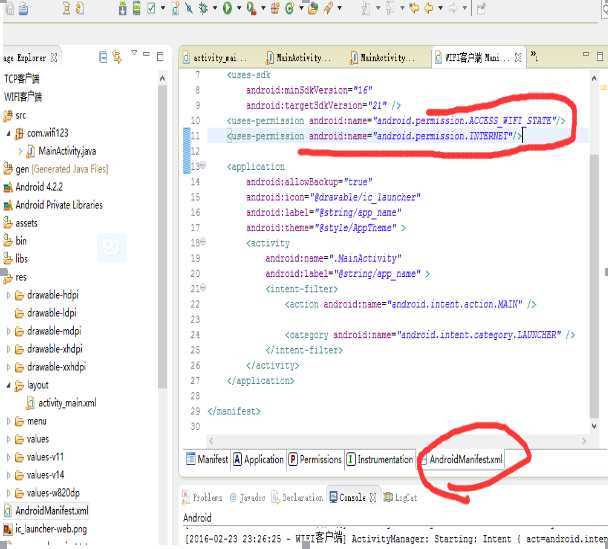Switch to the Application bottom tab

(259, 459)
